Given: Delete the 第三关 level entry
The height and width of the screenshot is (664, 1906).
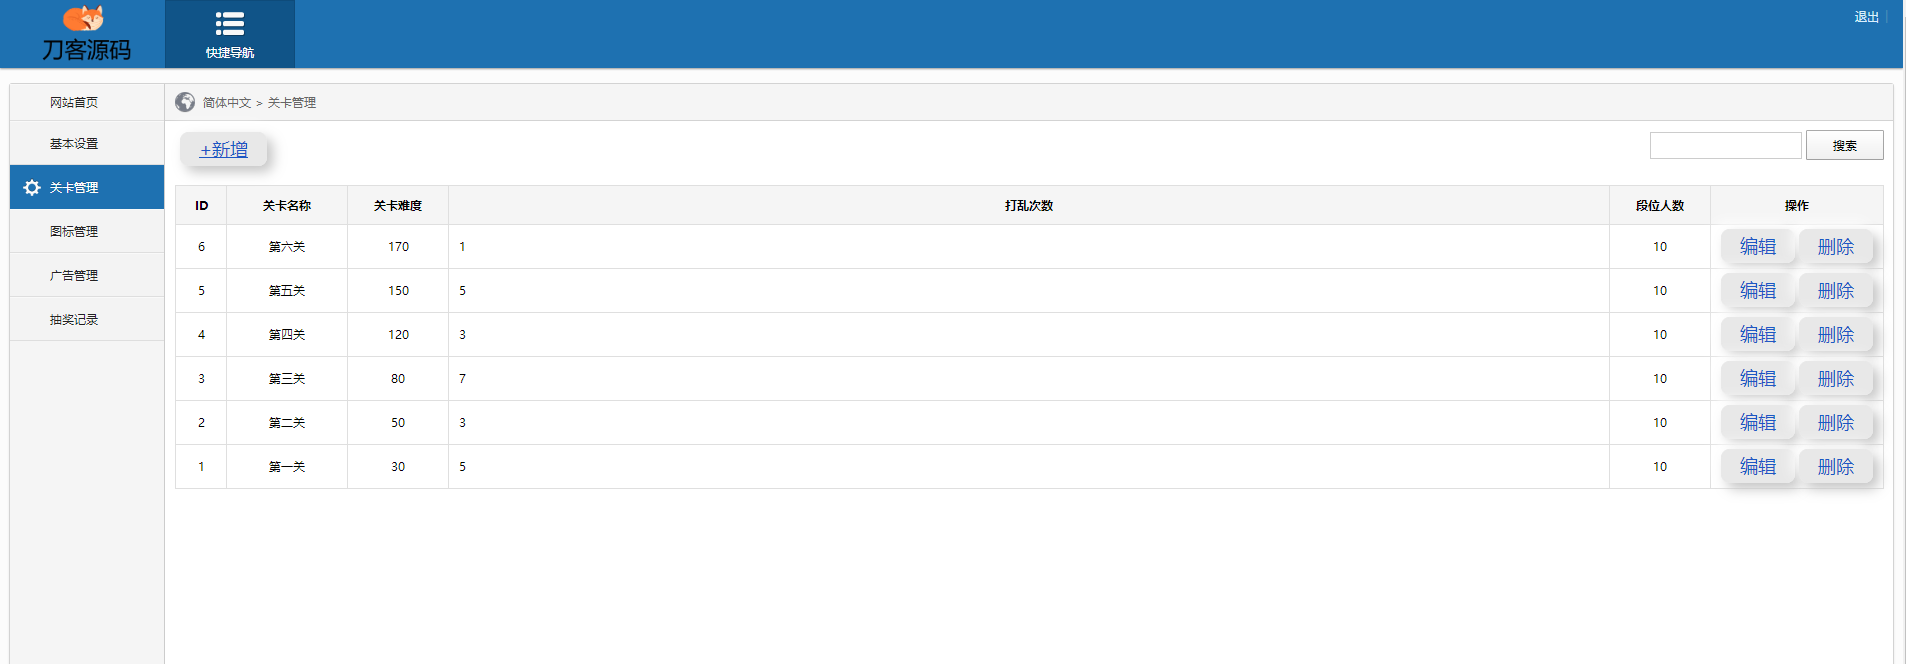Looking at the screenshot, I should 1835,379.
